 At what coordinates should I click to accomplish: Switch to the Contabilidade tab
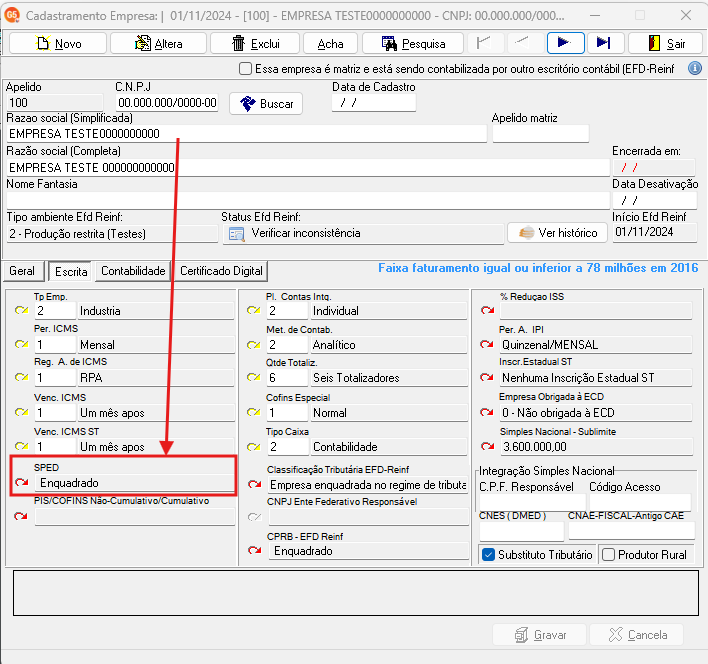click(133, 271)
